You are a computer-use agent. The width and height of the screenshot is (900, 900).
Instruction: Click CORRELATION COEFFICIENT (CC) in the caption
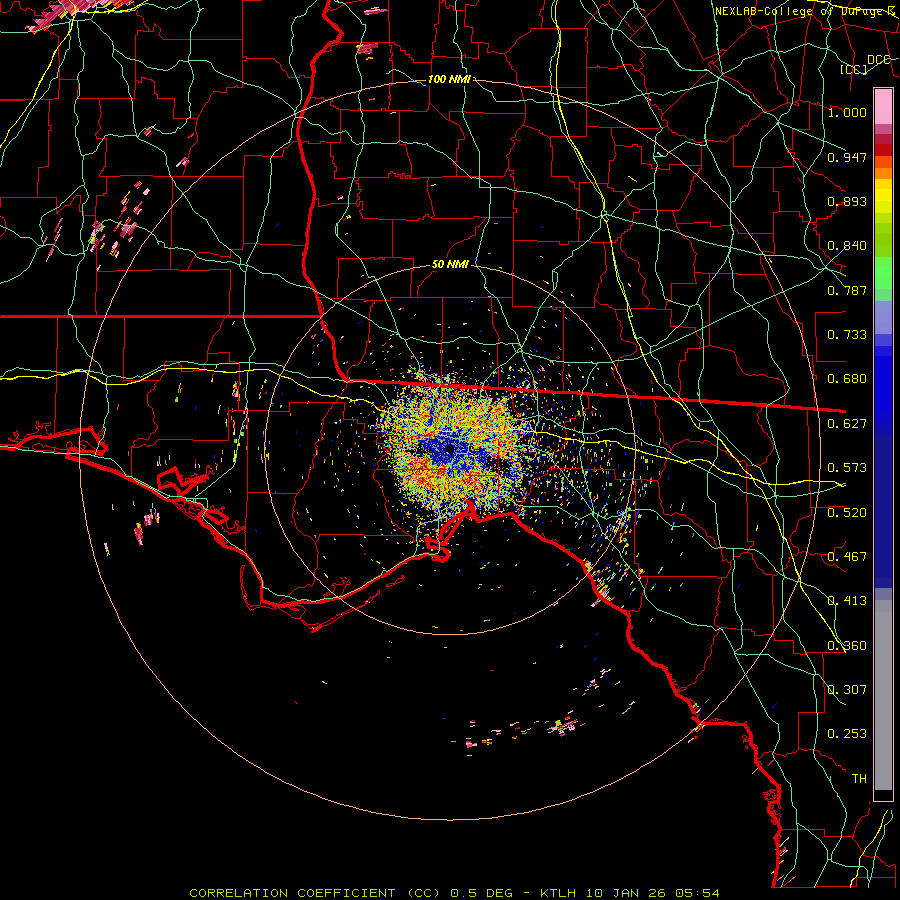click(x=315, y=893)
